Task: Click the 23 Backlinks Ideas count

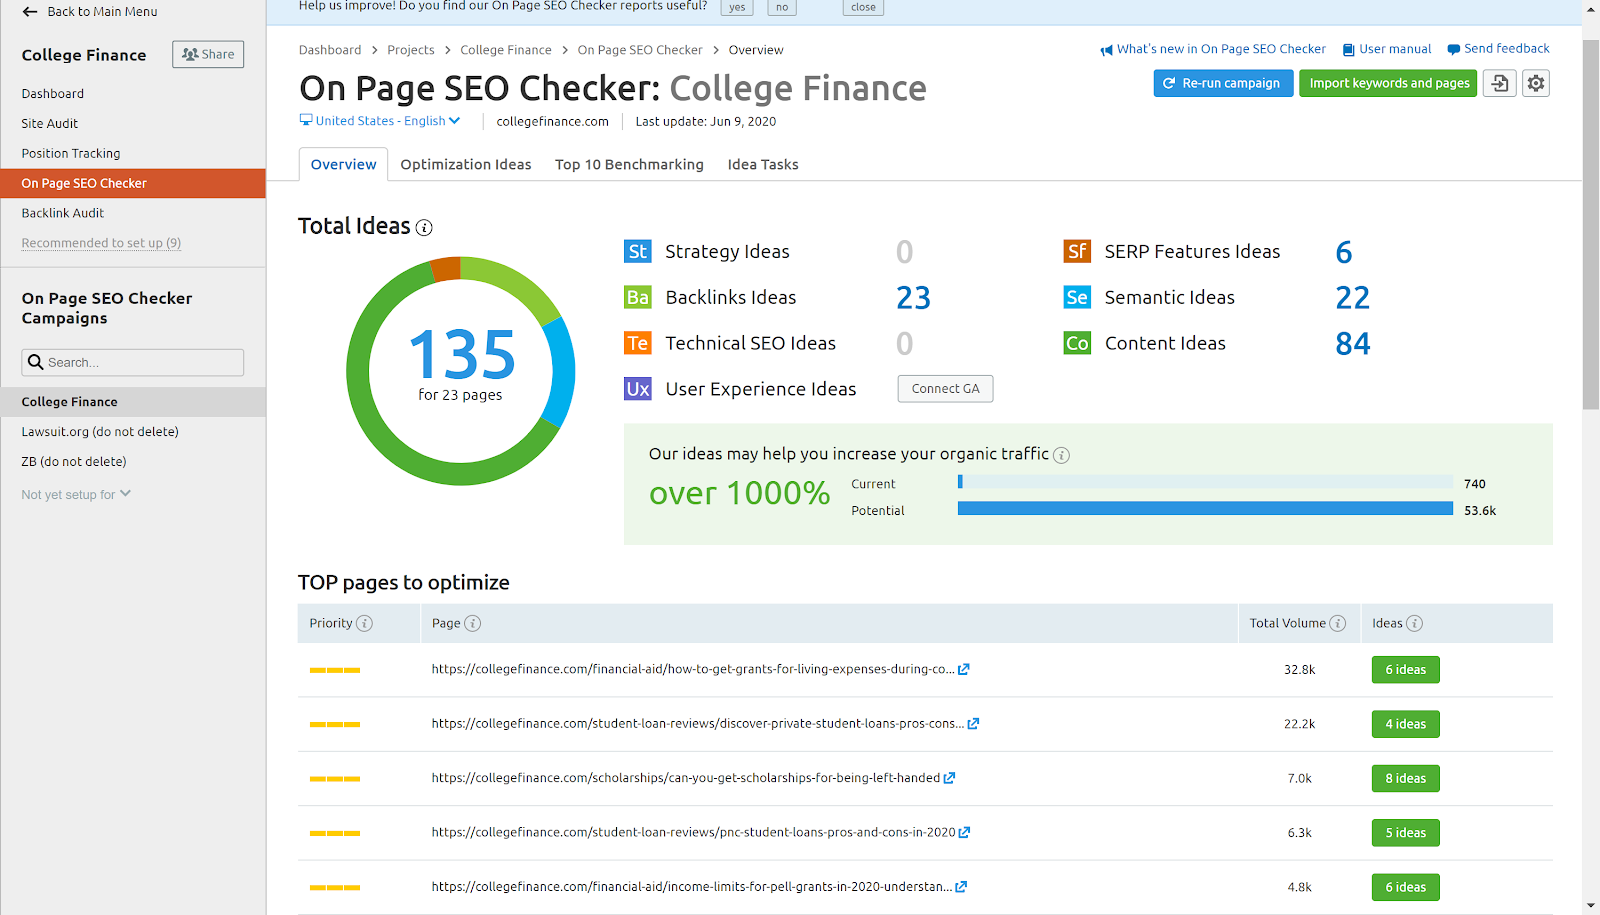Action: click(913, 297)
